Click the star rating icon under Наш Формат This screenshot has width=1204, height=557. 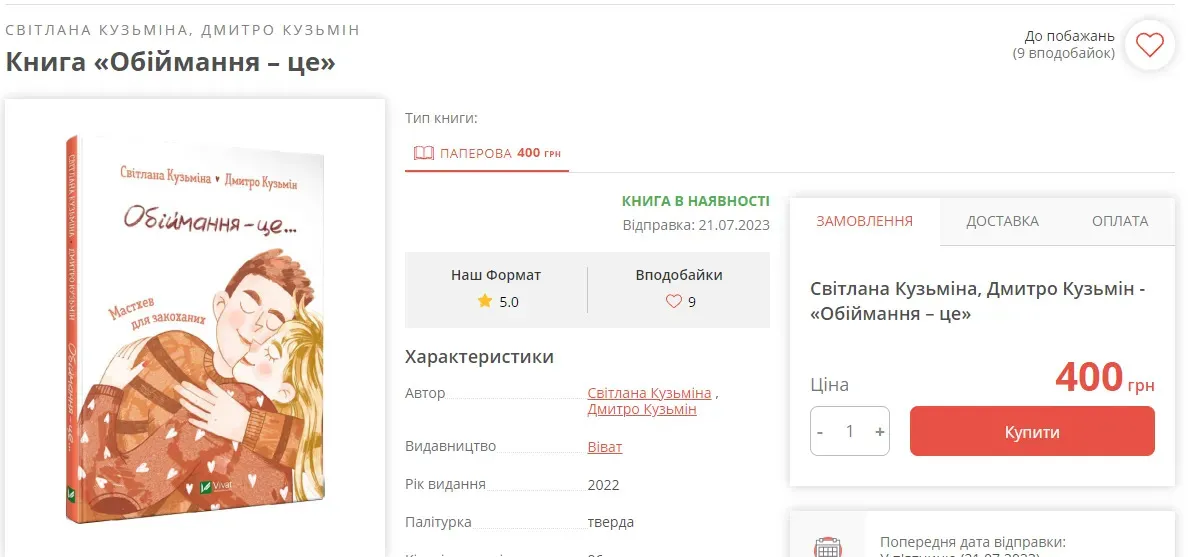(x=485, y=301)
